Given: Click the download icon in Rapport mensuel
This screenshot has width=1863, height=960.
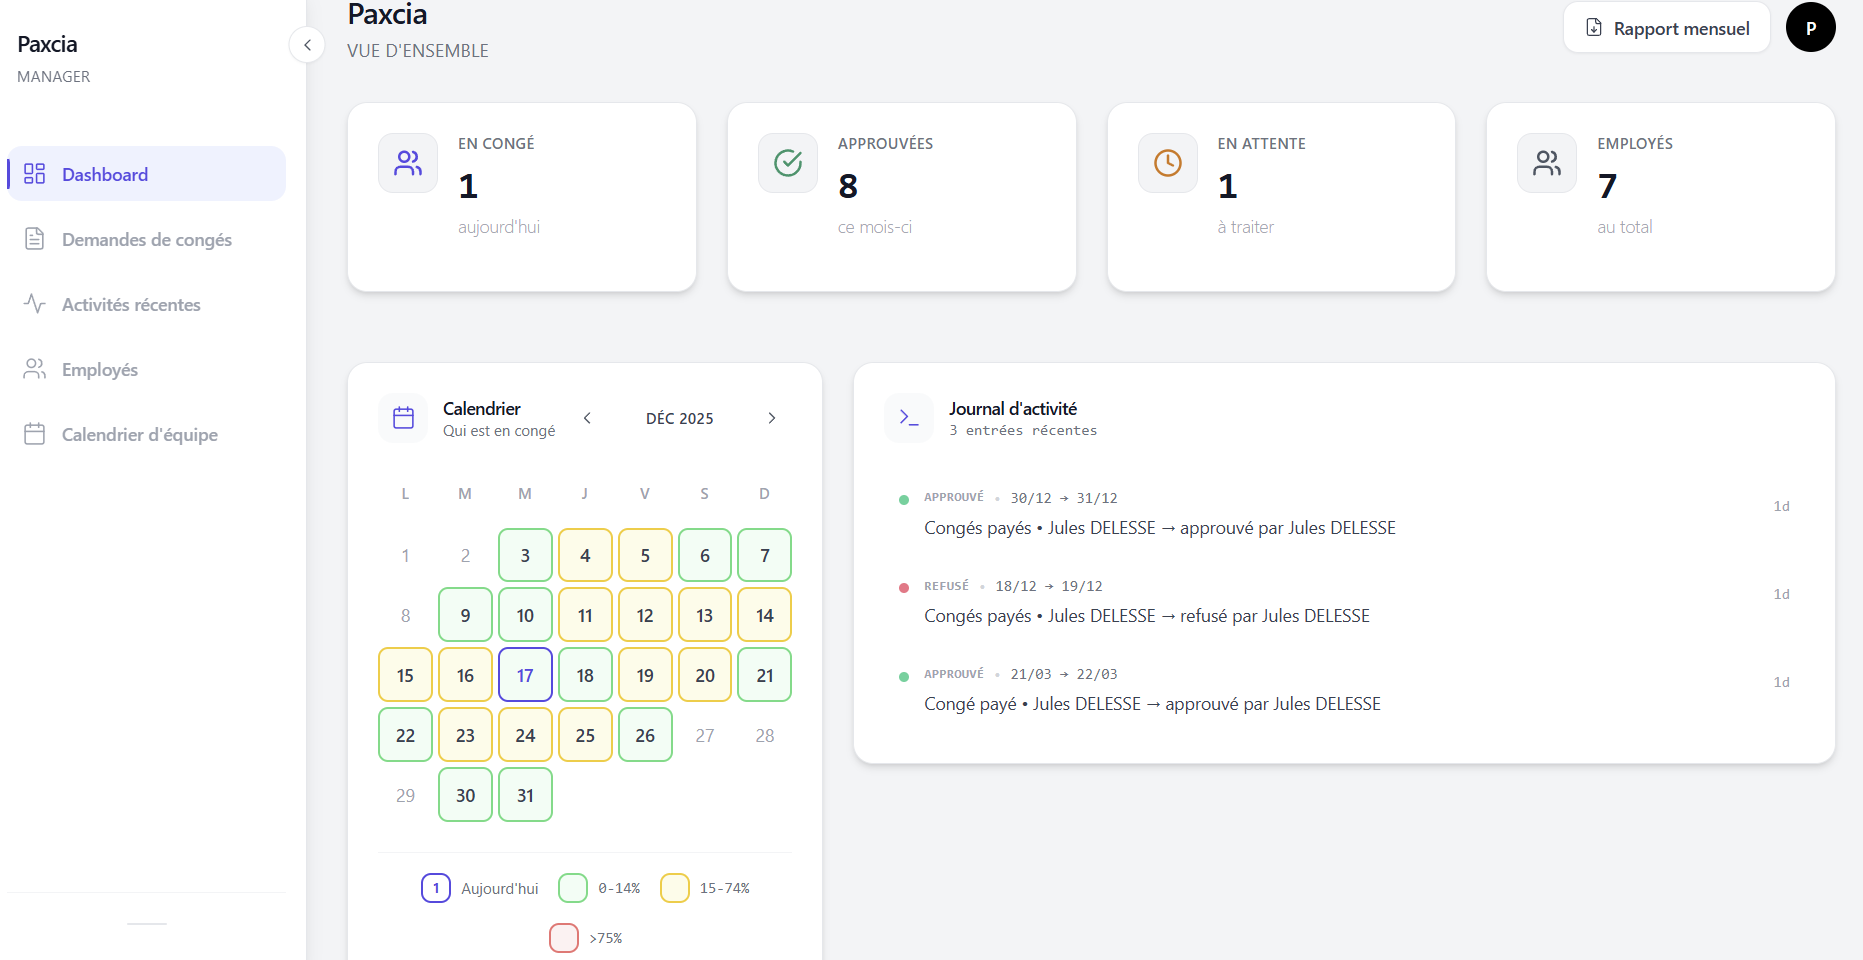Looking at the screenshot, I should (x=1594, y=27).
